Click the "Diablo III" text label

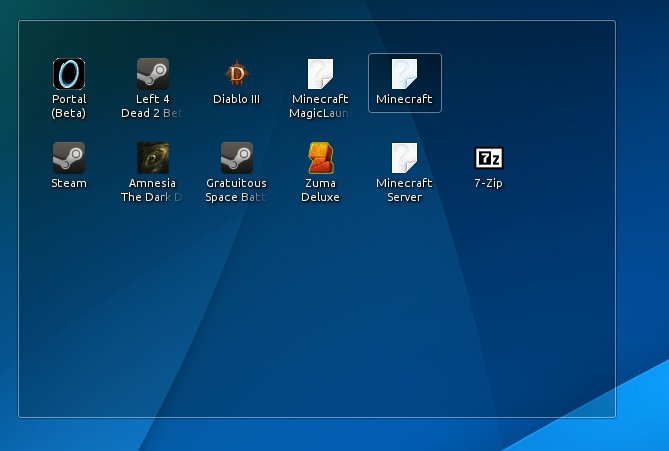[237, 99]
